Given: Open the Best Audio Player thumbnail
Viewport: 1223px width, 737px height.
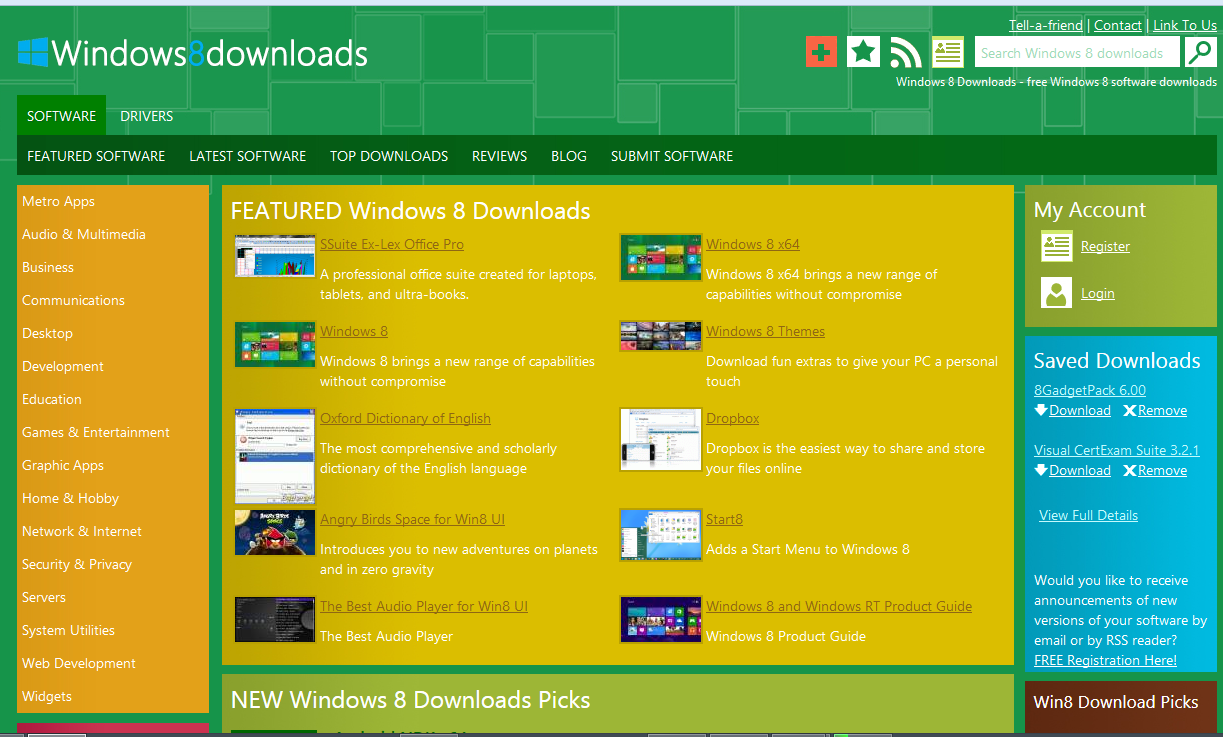Looking at the screenshot, I should pyautogui.click(x=275, y=619).
